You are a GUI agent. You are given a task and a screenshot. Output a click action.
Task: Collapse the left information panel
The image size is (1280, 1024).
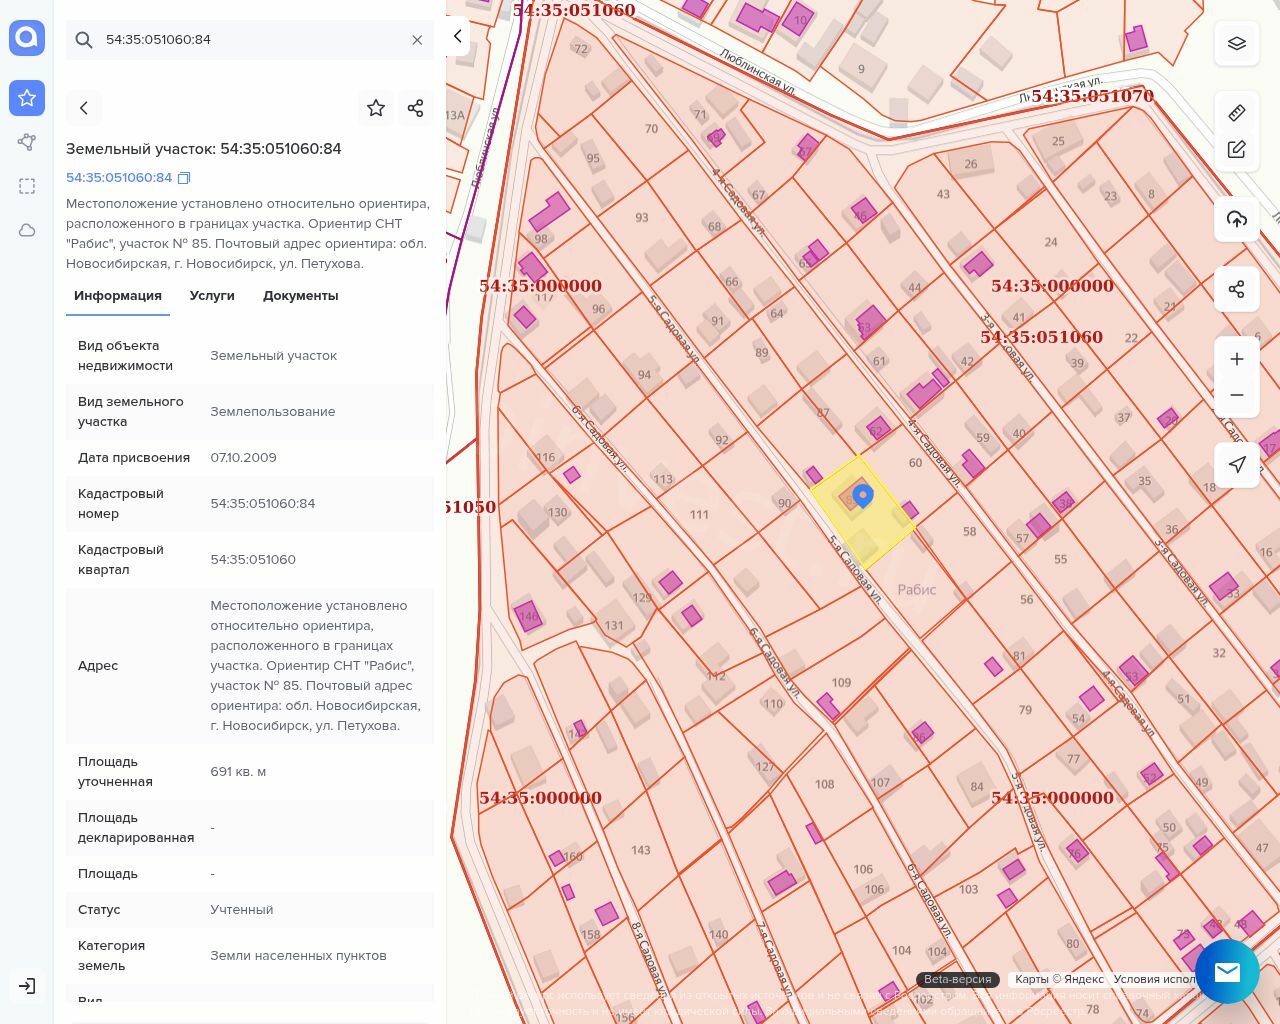point(457,37)
